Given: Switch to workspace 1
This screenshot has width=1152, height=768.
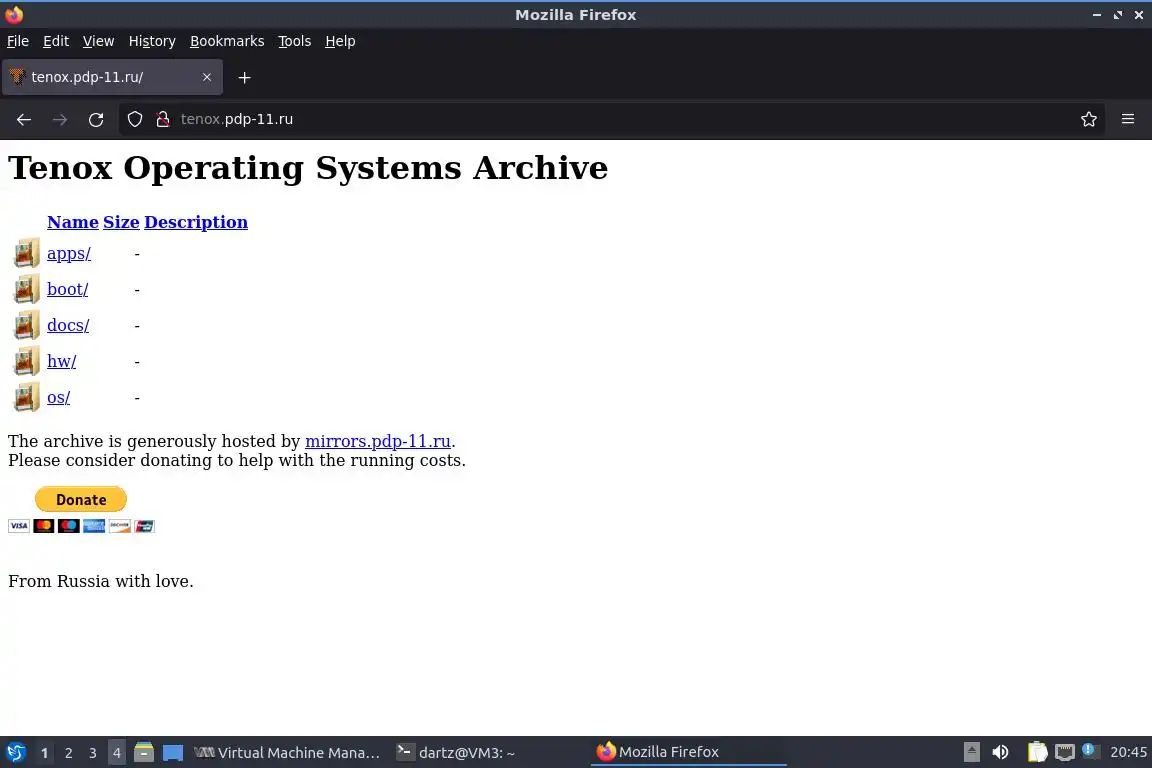Looking at the screenshot, I should tap(45, 753).
